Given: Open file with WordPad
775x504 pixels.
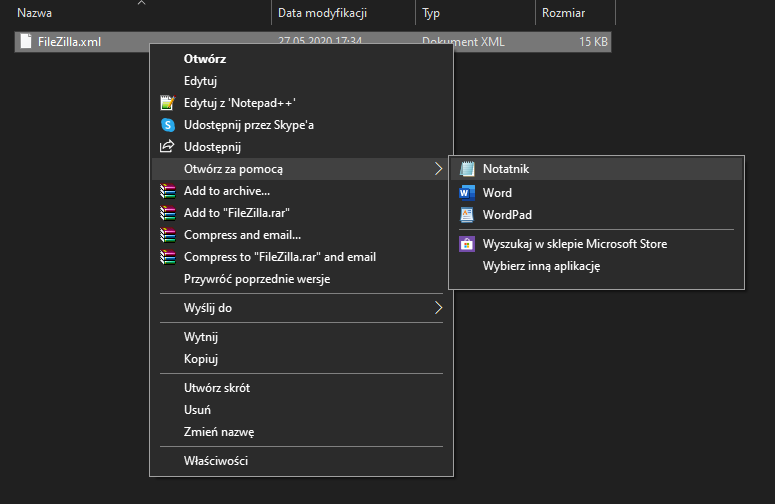Looking at the screenshot, I should coord(596,215).
